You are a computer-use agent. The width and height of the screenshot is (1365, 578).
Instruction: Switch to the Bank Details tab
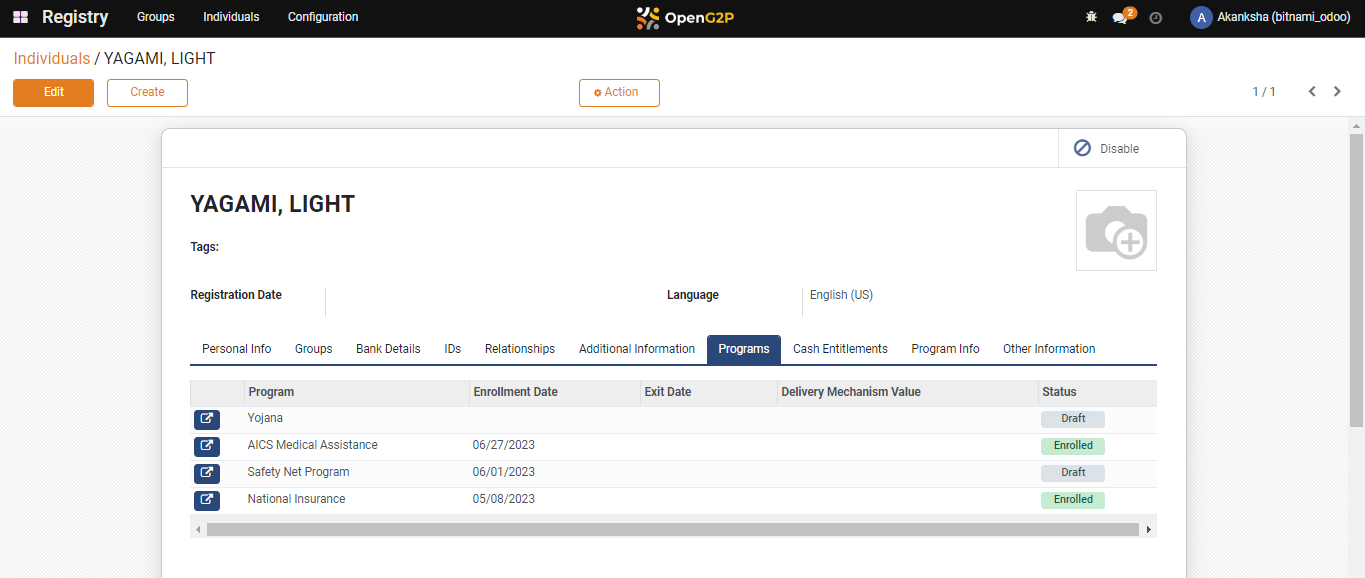(x=388, y=350)
